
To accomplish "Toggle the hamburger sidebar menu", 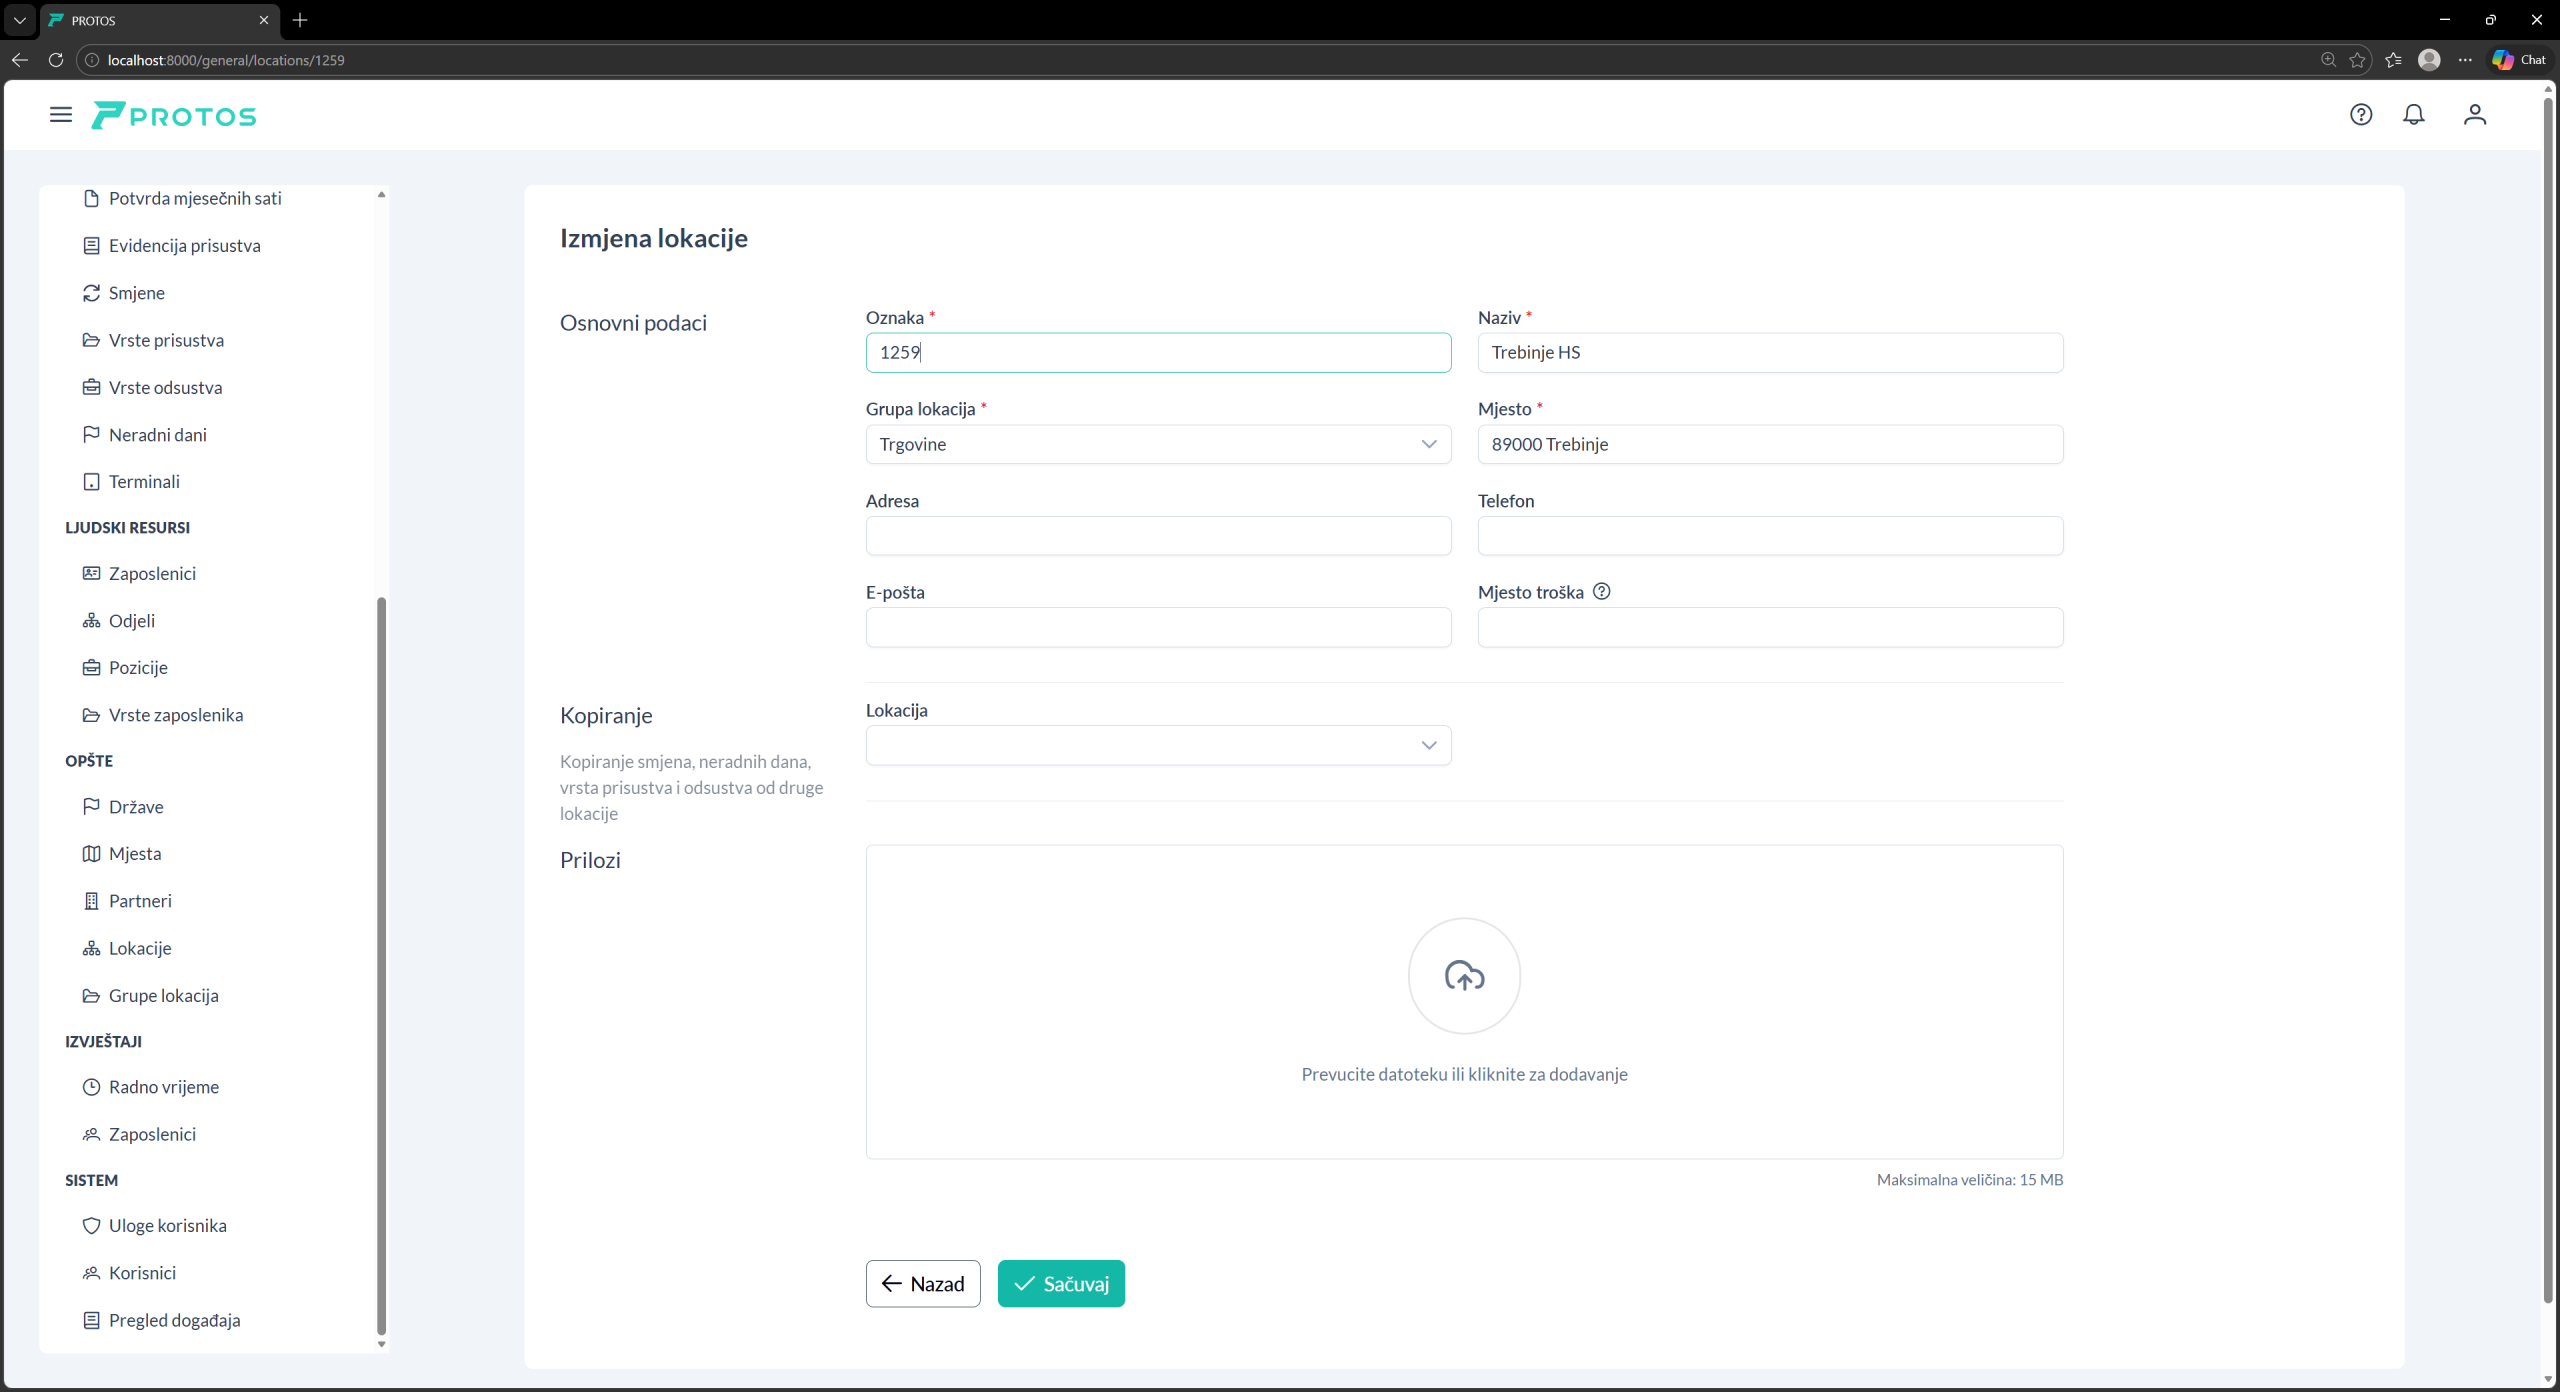I will [x=61, y=115].
